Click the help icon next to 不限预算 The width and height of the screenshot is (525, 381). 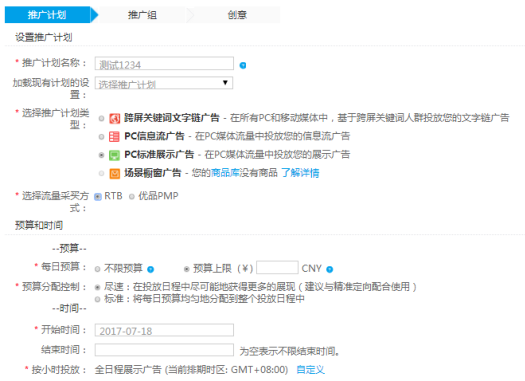point(150,269)
